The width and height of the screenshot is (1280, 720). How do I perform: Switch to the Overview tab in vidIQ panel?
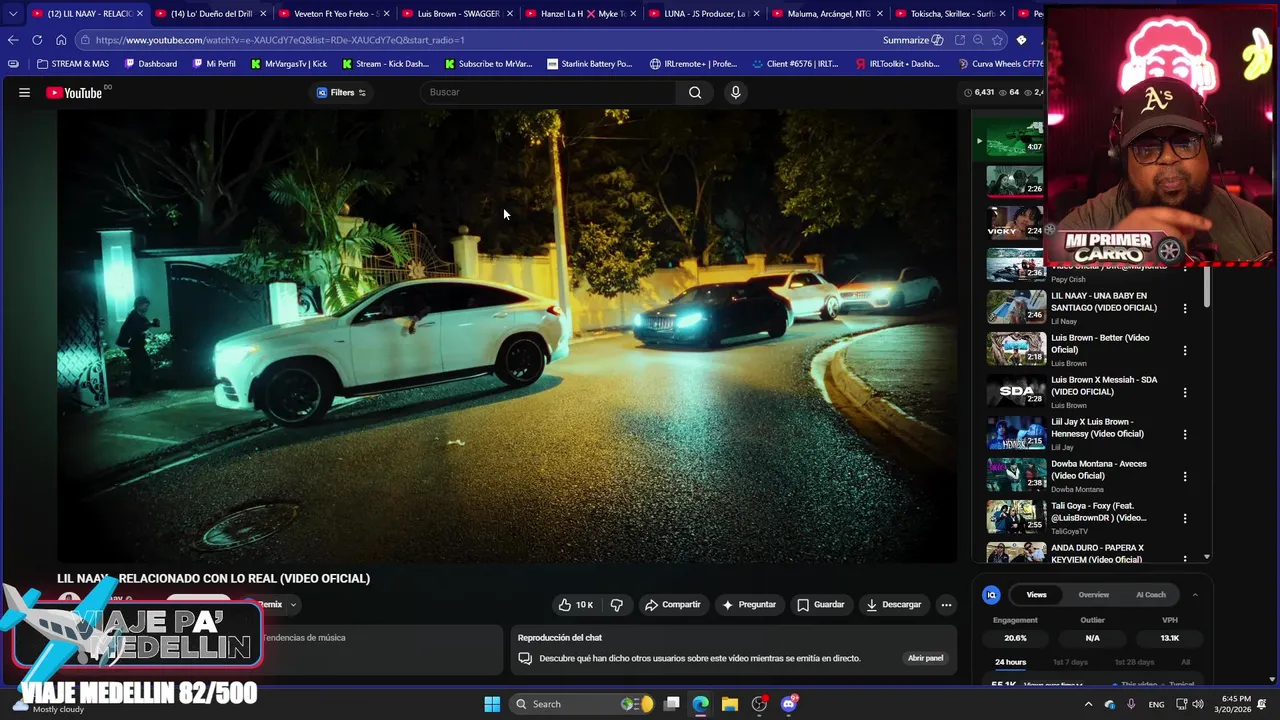click(x=1093, y=595)
